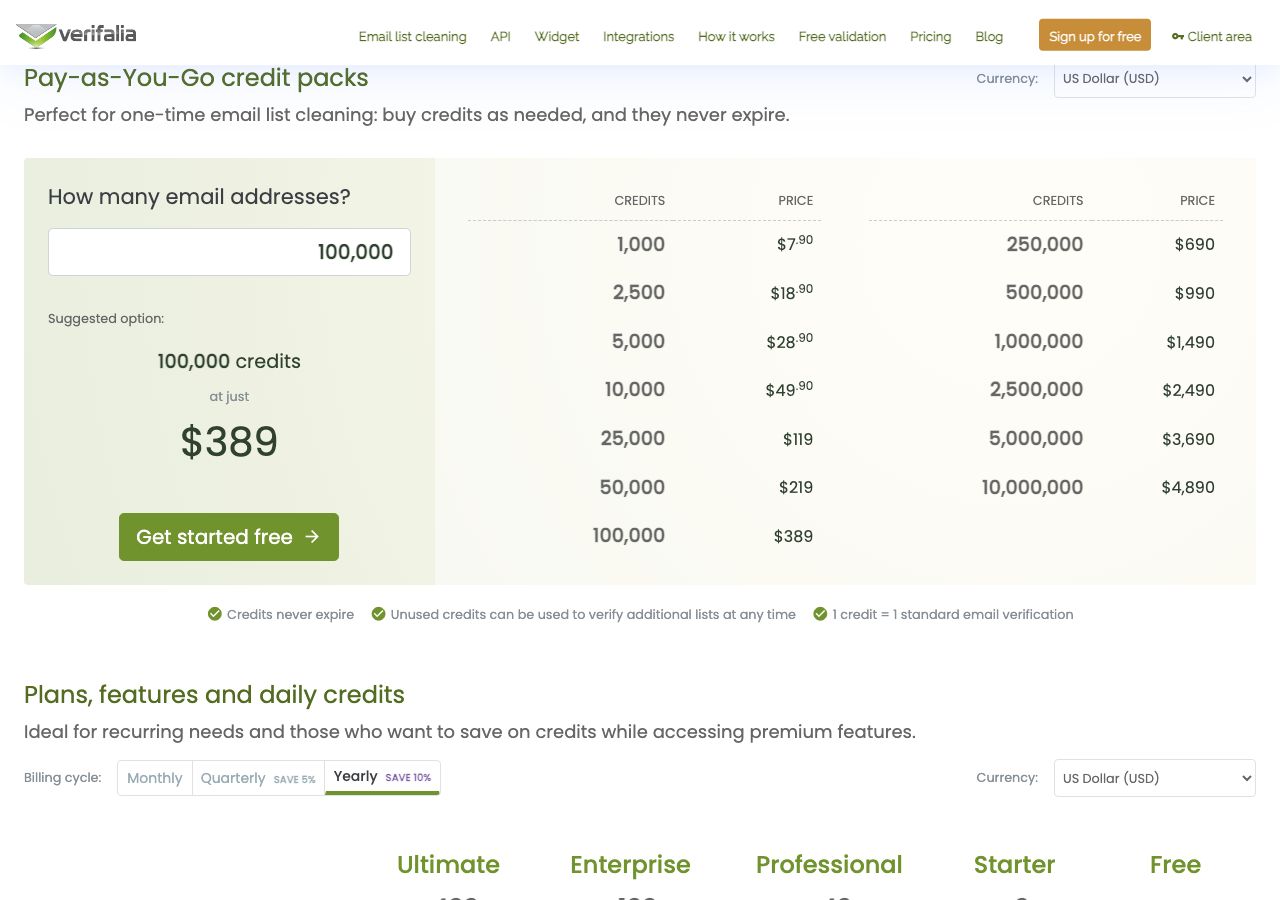Click the Ultimate plan heading

pyautogui.click(x=448, y=865)
